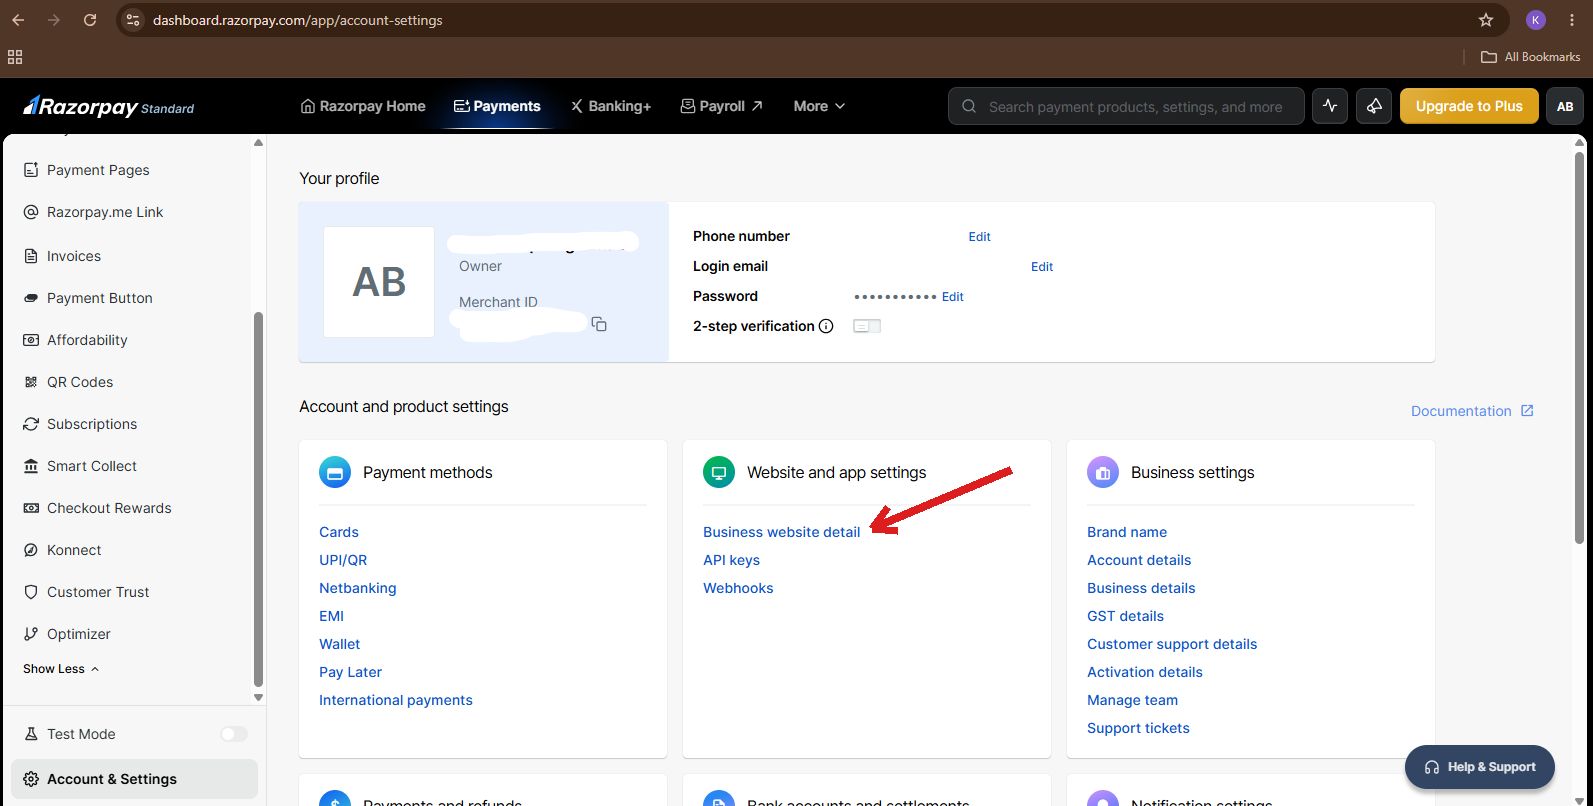Click the search payment products field

1126,106
